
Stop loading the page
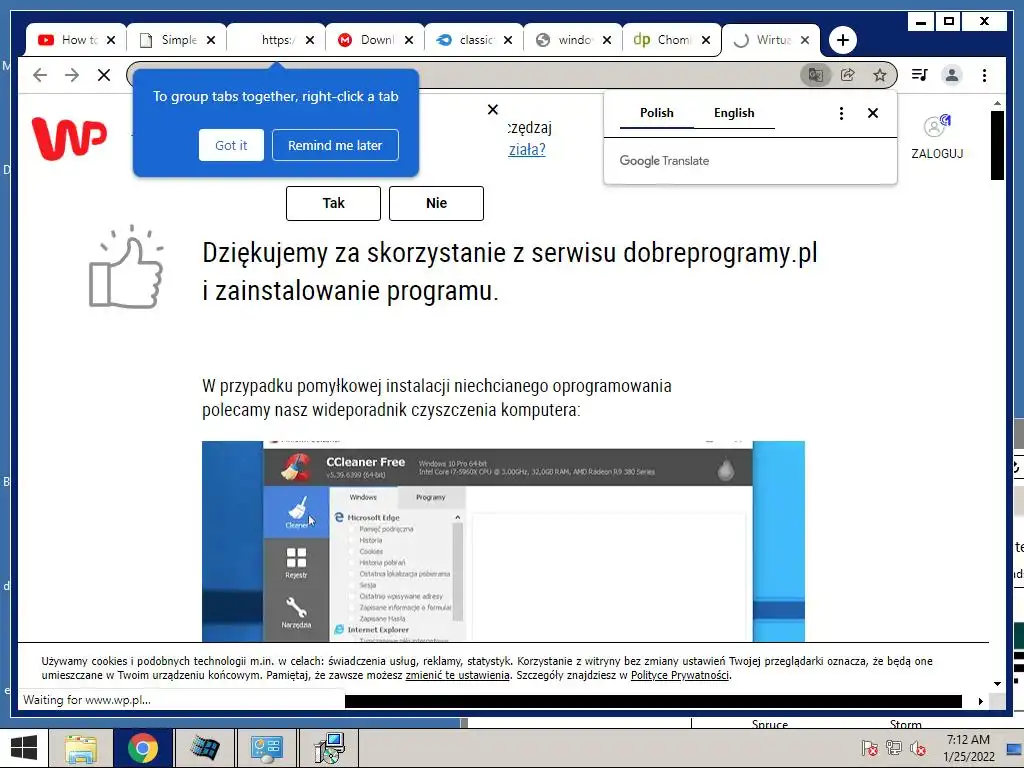(104, 75)
